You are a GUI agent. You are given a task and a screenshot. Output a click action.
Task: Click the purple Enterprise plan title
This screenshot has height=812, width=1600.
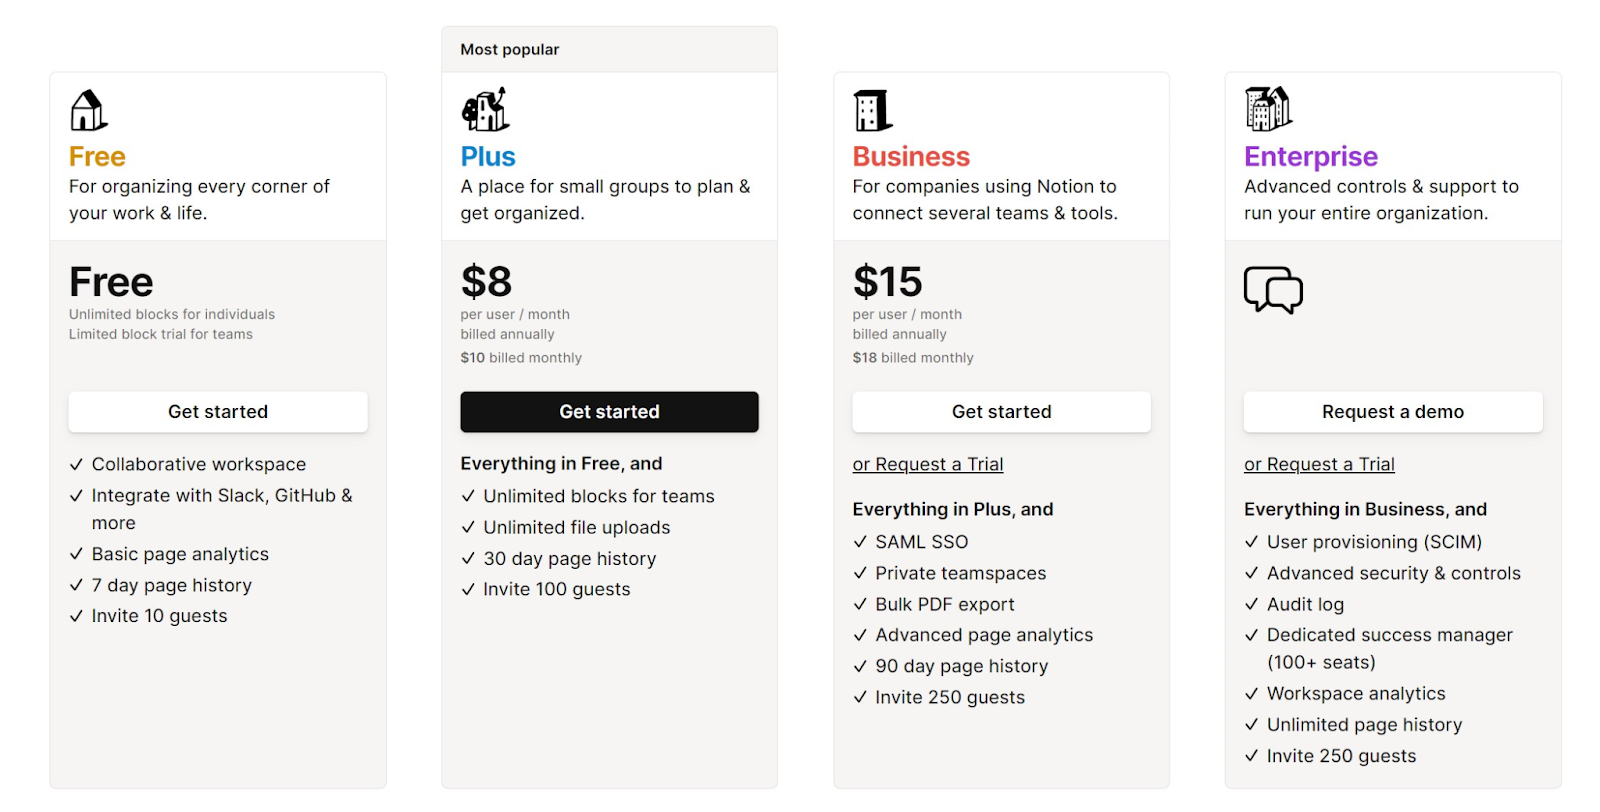(1310, 157)
